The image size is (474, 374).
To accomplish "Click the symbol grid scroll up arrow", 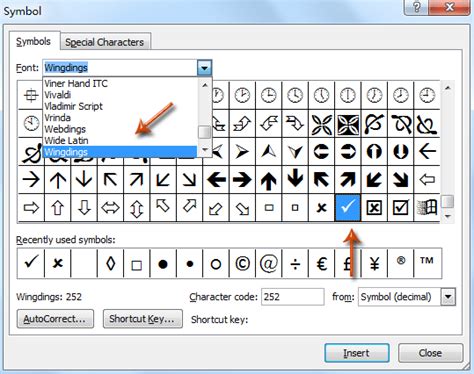I will click(448, 88).
